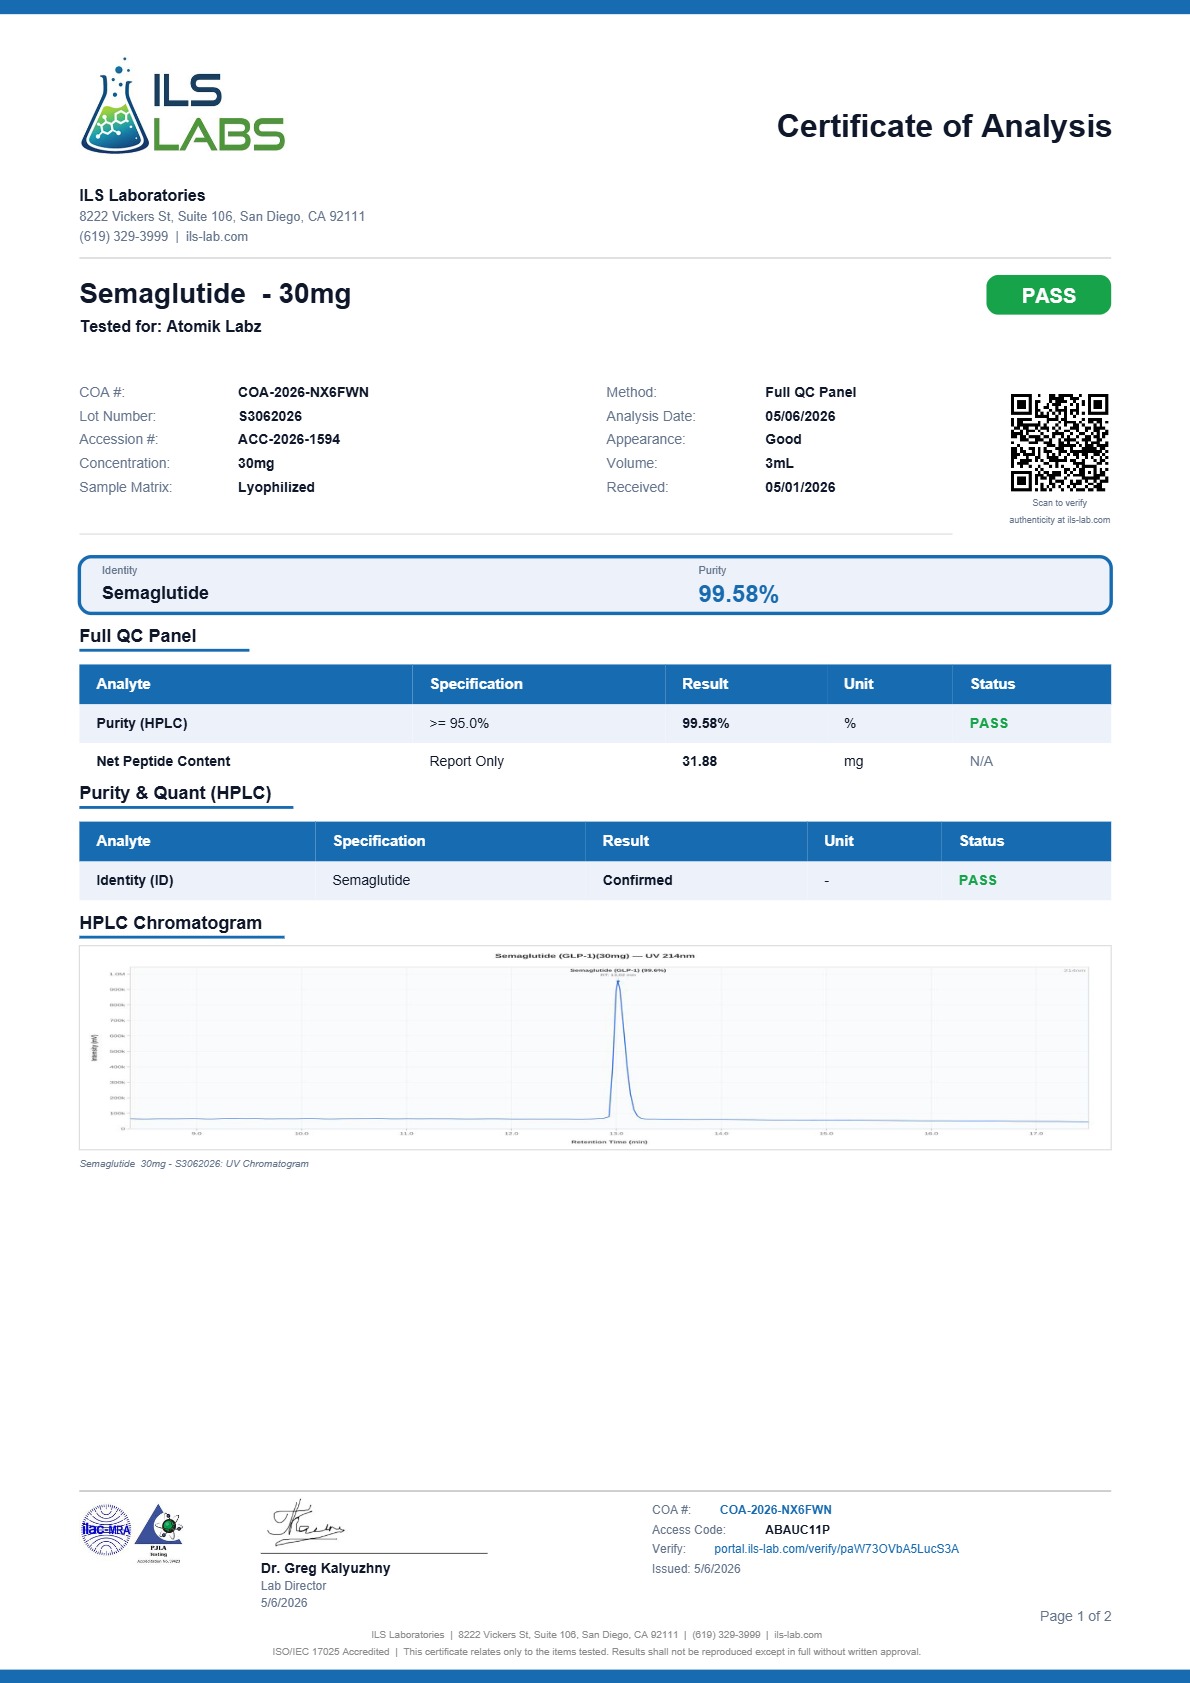Click the Semaglutide - 30mg heading

click(215, 293)
